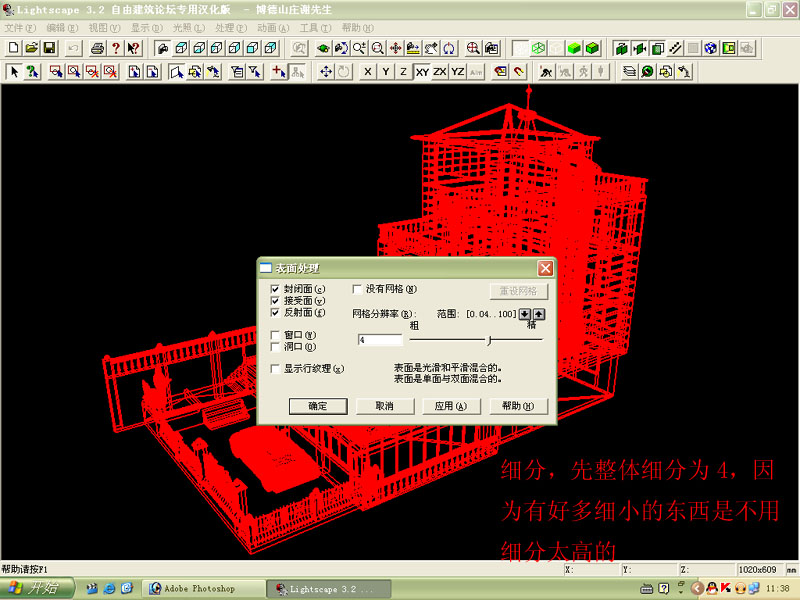Click the Internet Explorer quick launch icon
The width and height of the screenshot is (800, 600).
point(109,588)
